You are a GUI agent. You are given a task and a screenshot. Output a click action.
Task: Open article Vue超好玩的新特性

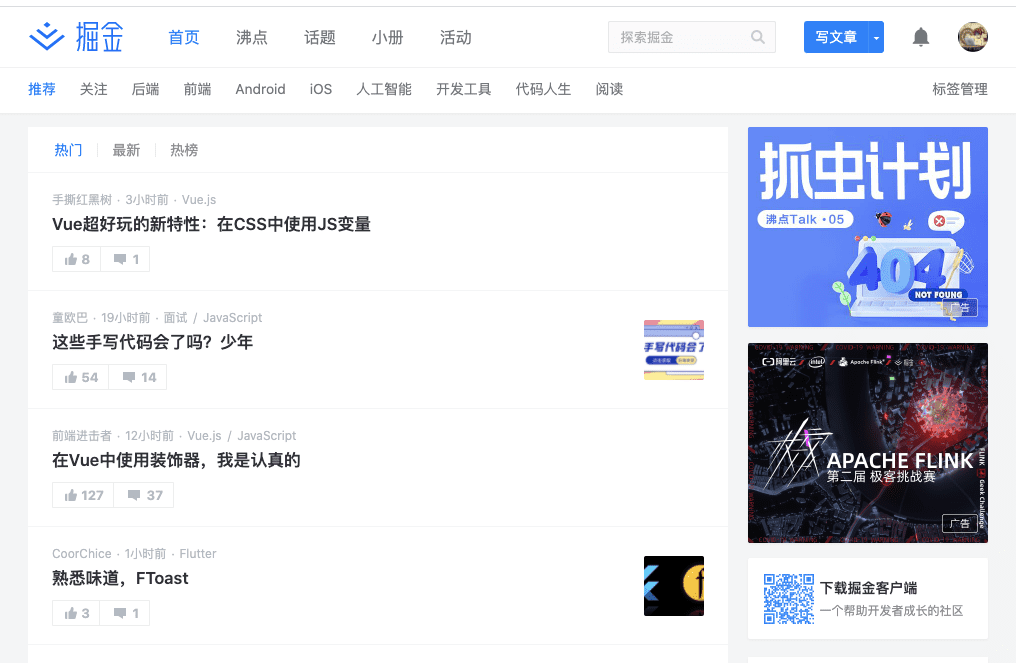coord(211,224)
